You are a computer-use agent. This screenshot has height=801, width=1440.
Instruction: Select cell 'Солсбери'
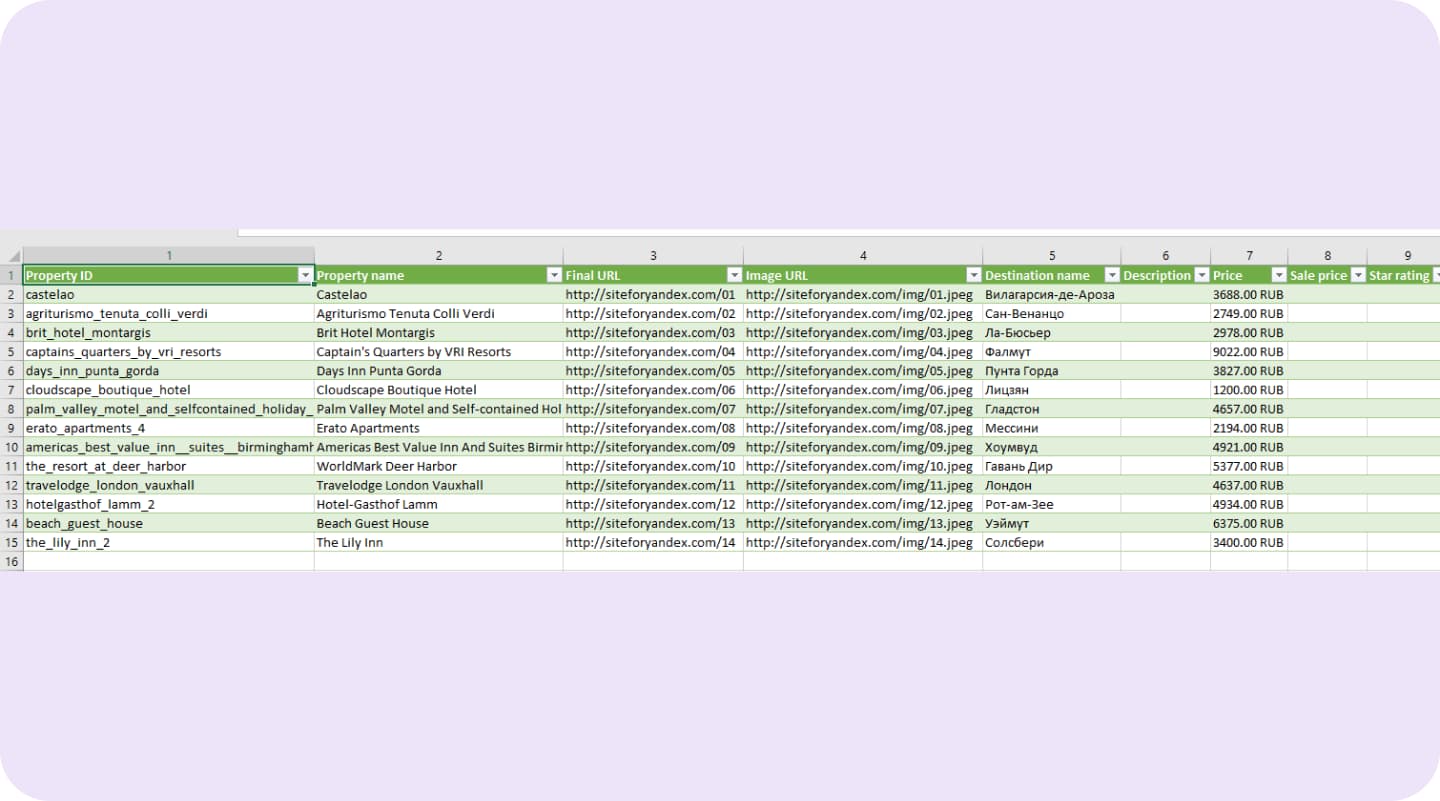(x=1052, y=542)
